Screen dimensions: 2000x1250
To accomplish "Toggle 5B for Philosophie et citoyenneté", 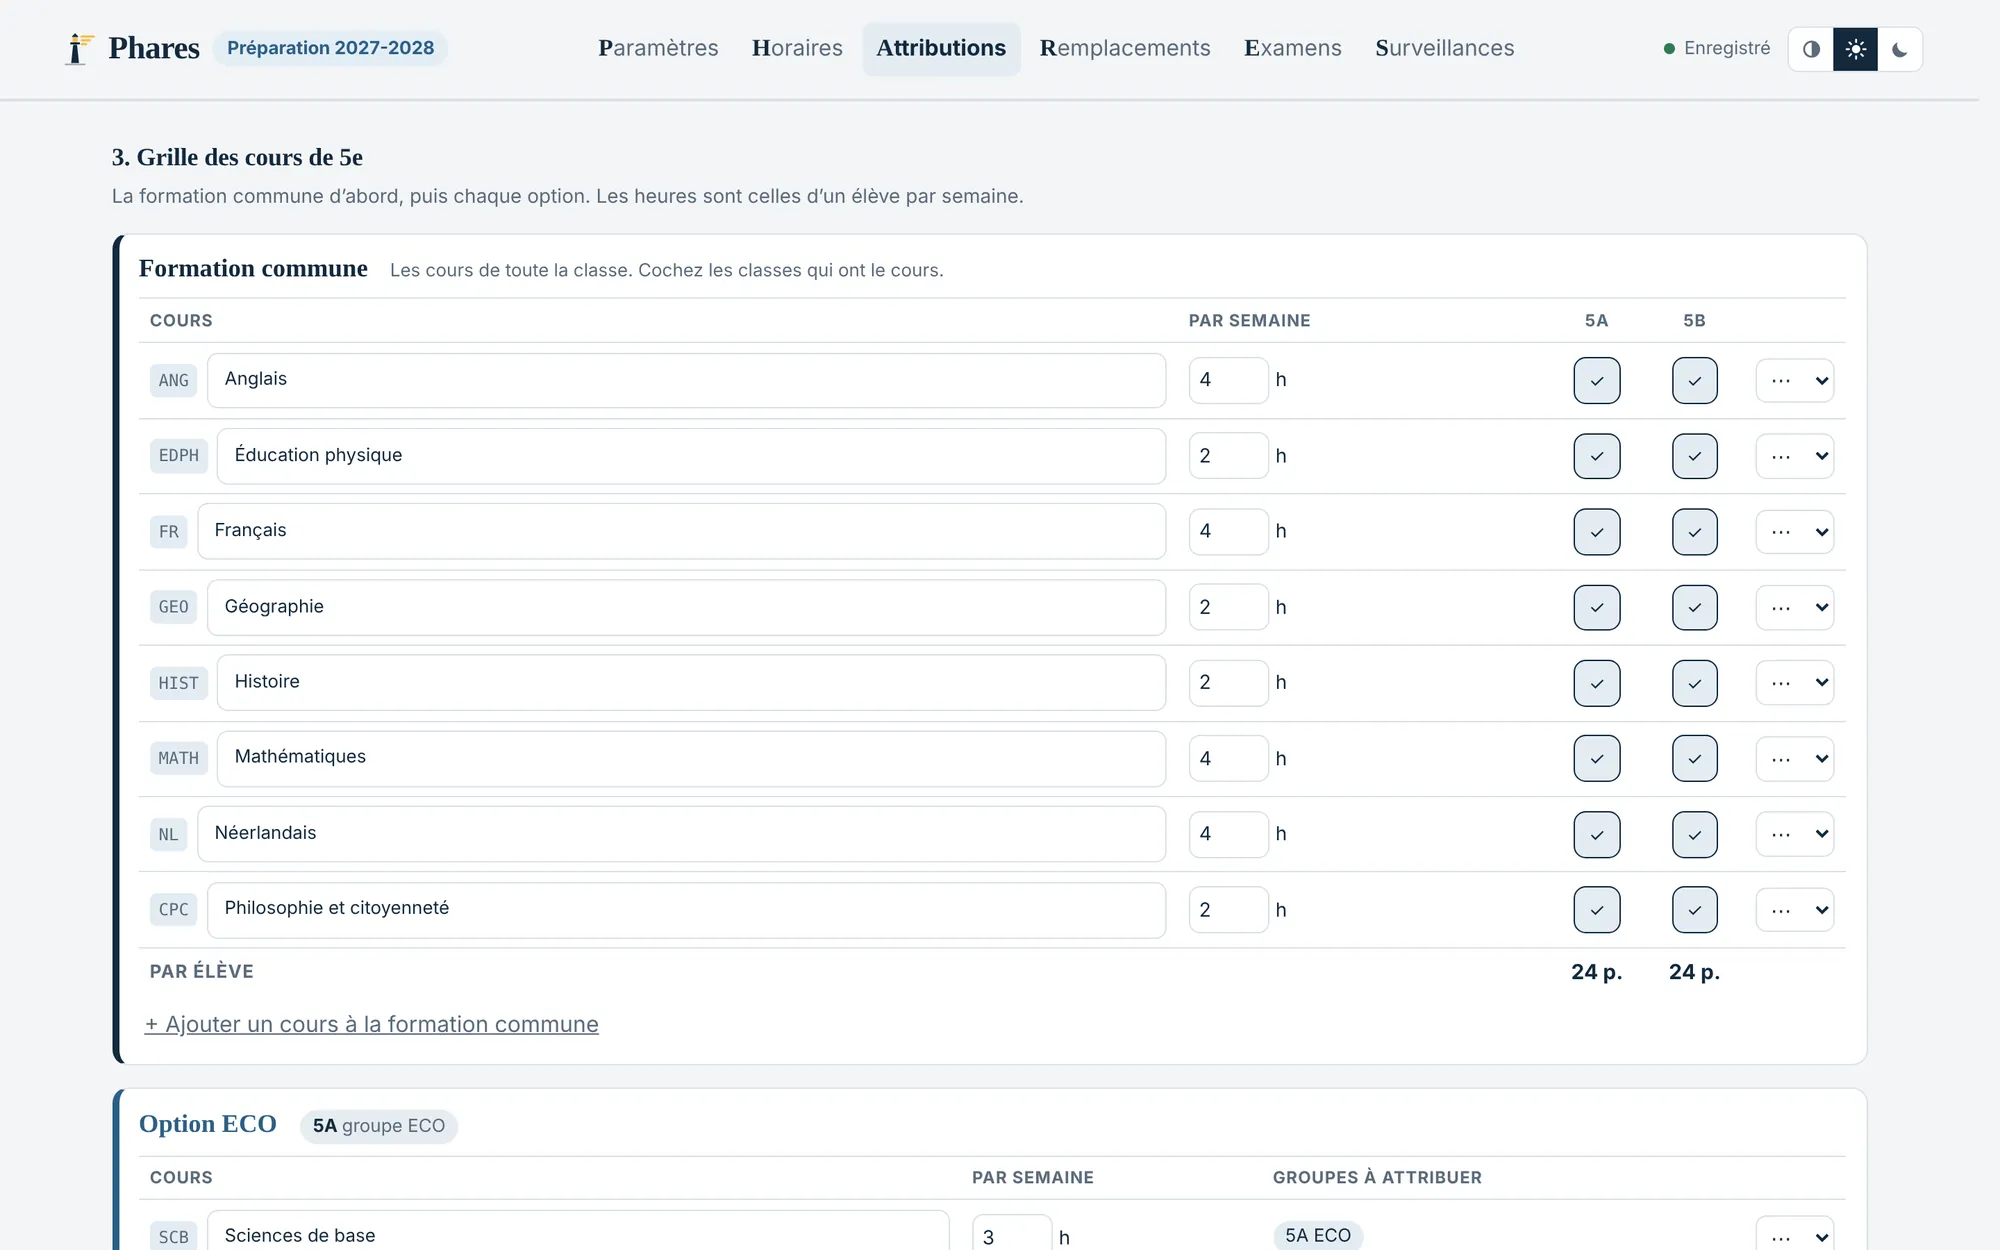I will 1694,910.
